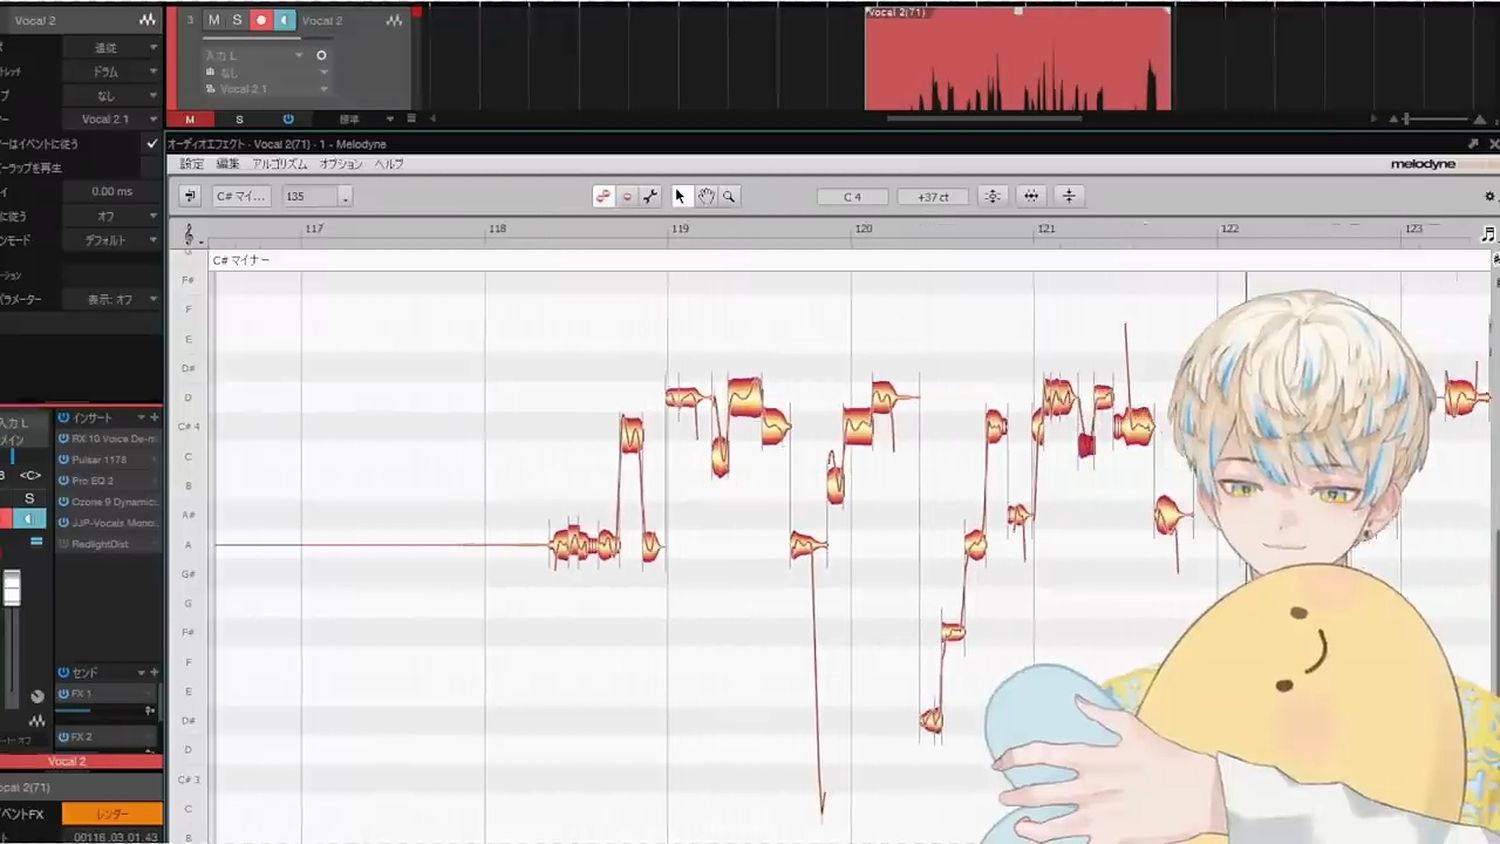Click the leveling macro icon
Screen dimensions: 1500x844
1069,196
